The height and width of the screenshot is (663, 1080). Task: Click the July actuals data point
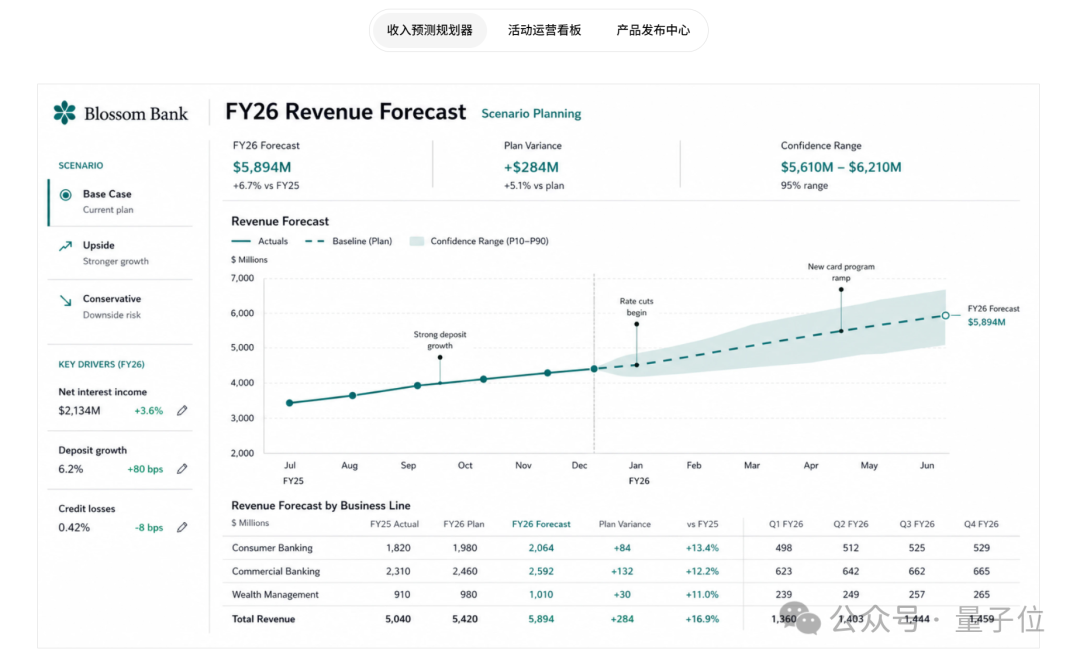(289, 403)
